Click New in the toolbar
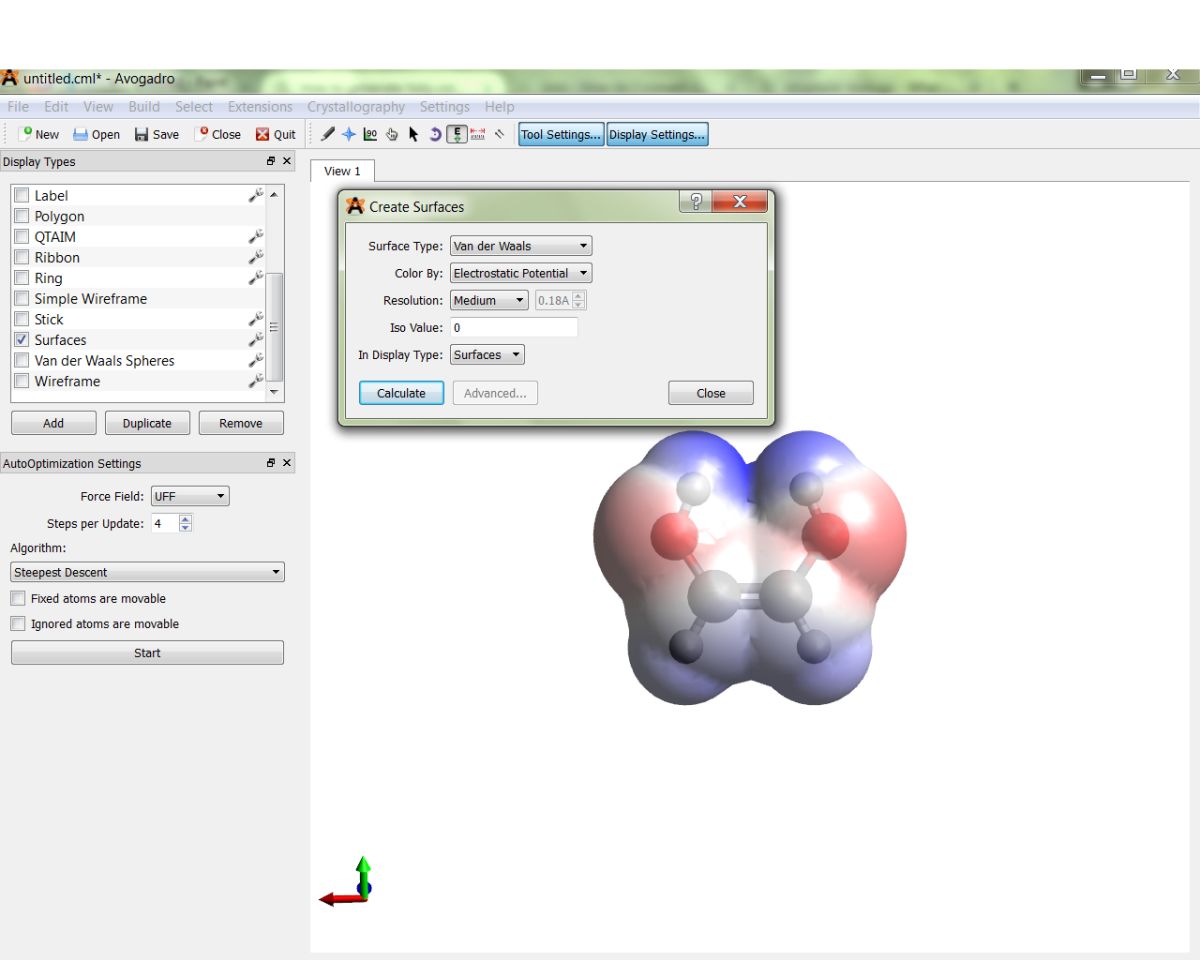This screenshot has width=1200, height=960. tap(39, 134)
